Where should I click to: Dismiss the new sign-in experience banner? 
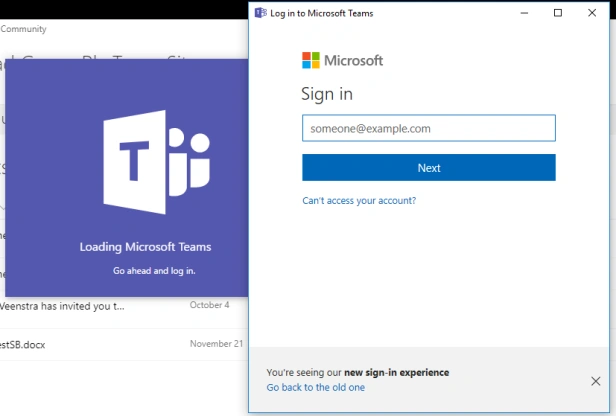[x=596, y=381]
